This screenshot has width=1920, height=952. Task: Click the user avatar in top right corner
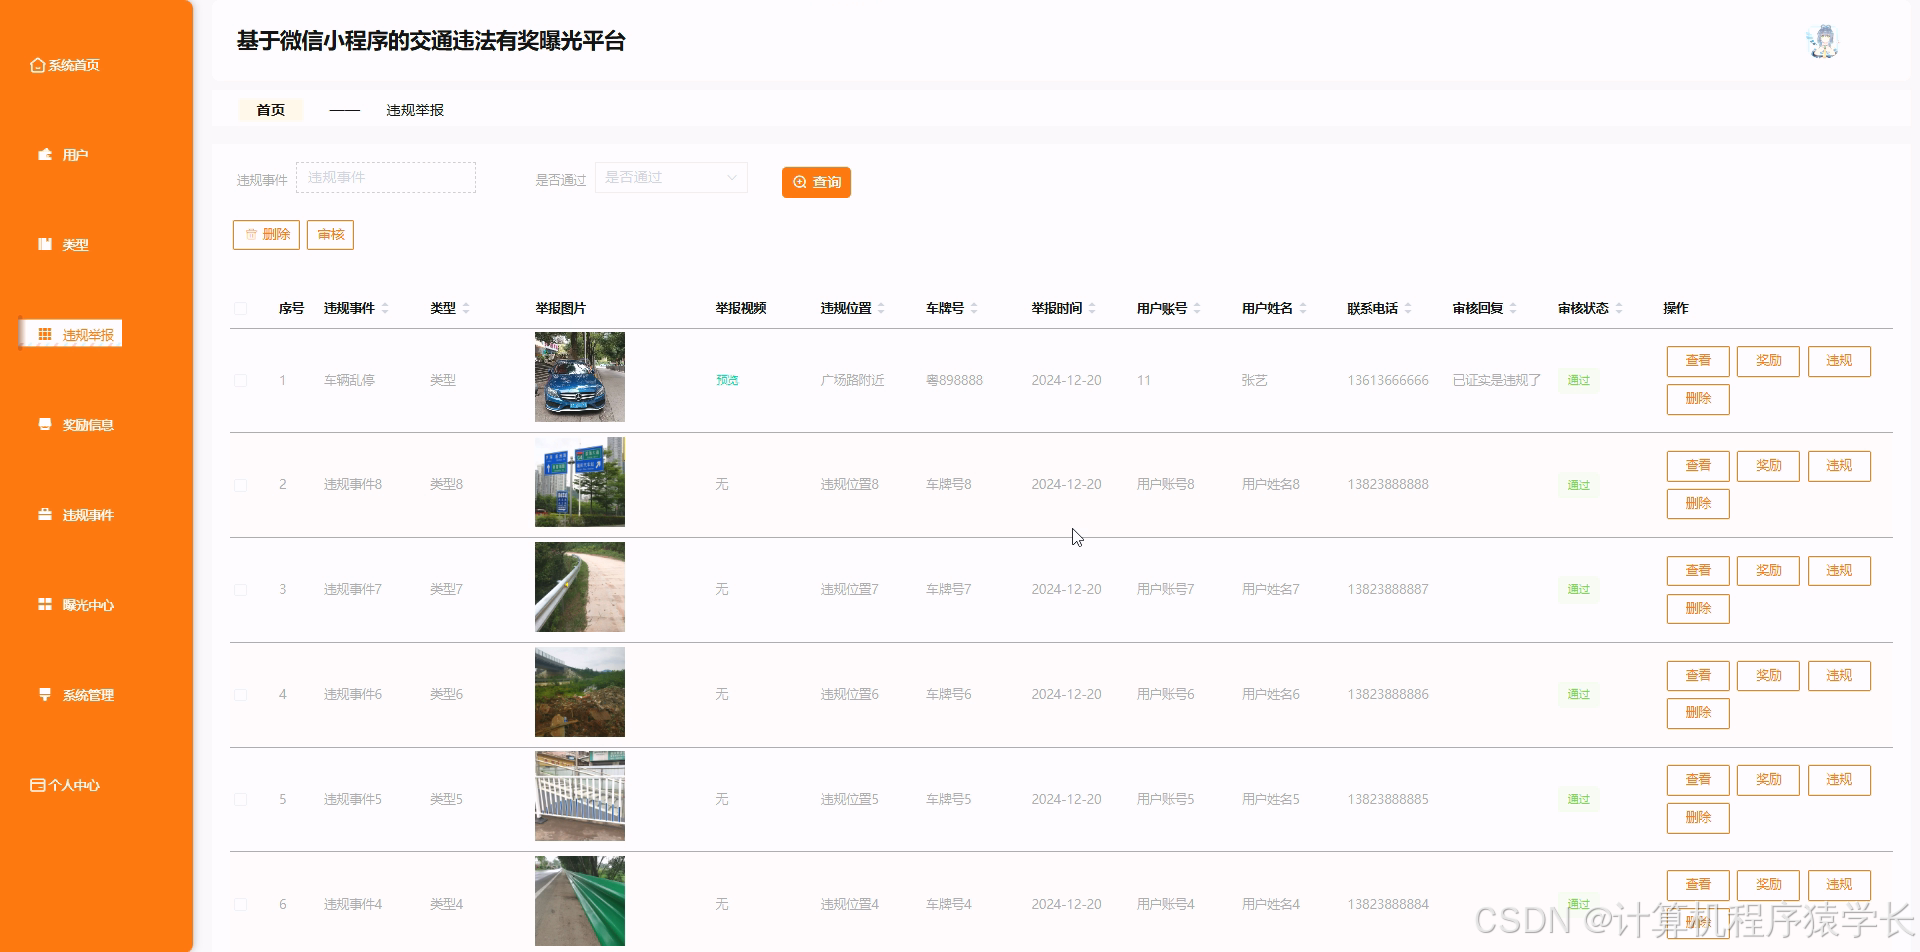coord(1822,40)
